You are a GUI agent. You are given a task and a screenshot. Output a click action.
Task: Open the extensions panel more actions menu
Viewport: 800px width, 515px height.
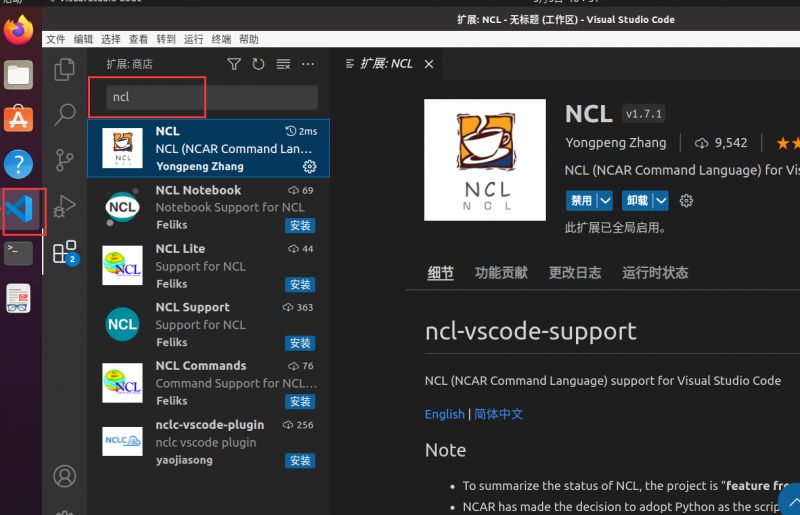coord(308,64)
